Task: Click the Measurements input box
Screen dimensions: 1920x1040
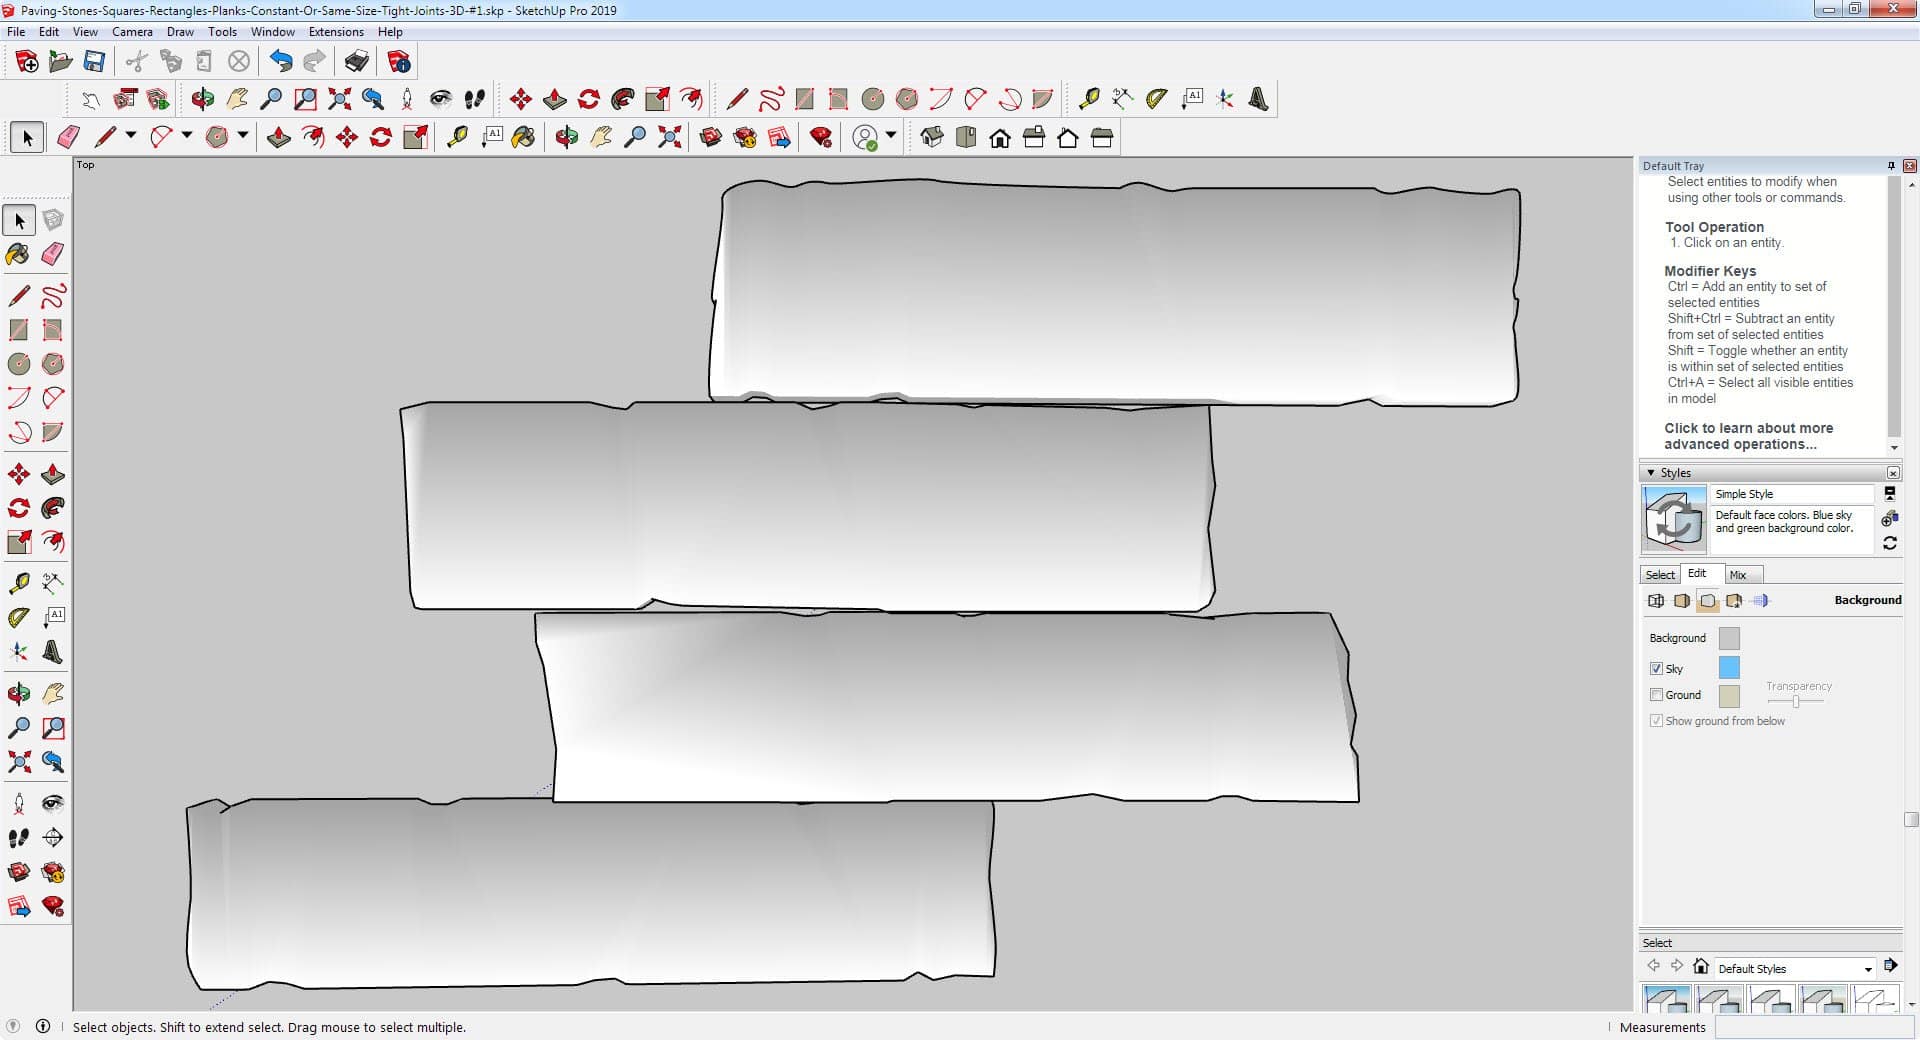Action: coord(1808,1027)
